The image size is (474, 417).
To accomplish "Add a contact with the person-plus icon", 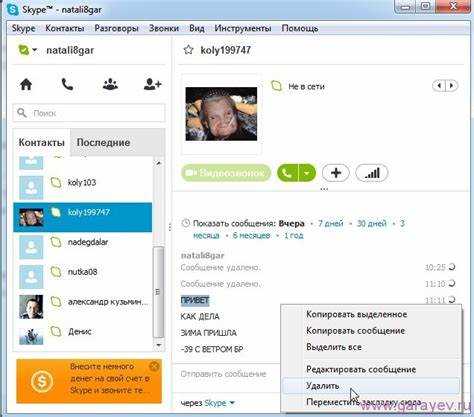I will (x=152, y=84).
